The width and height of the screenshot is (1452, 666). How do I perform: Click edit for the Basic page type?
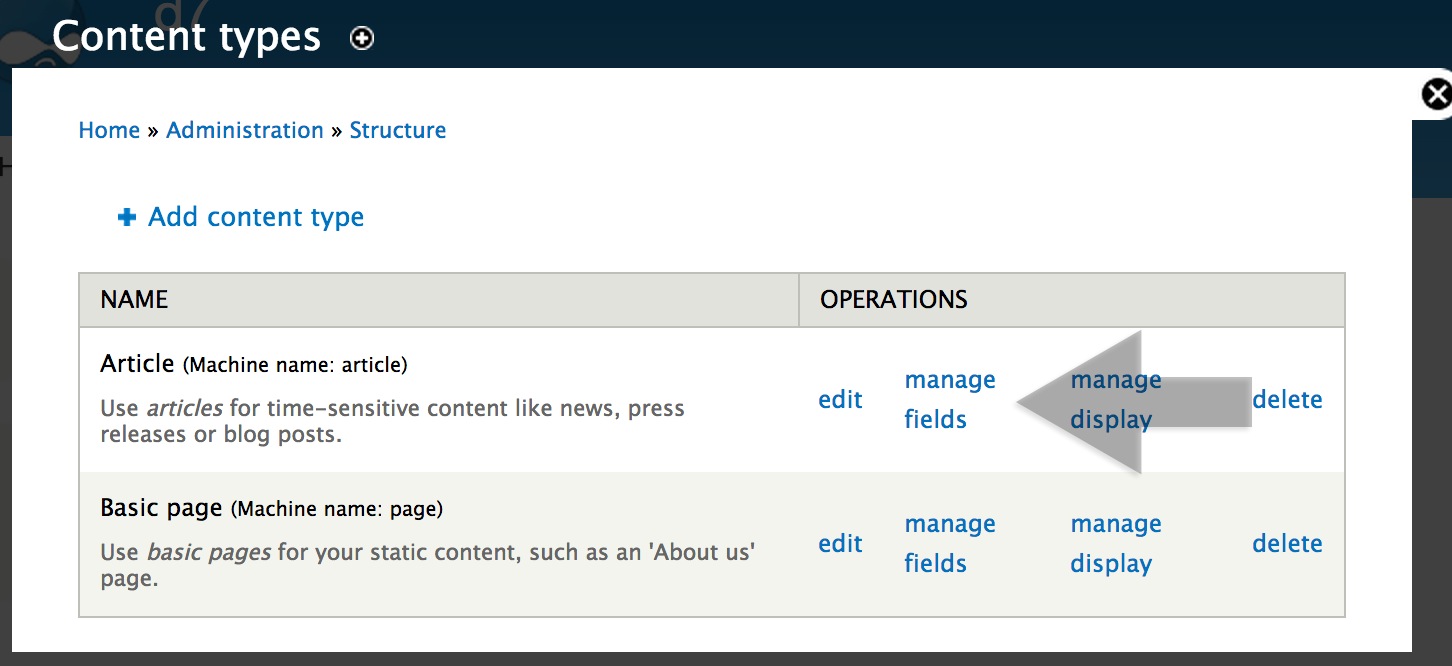840,544
